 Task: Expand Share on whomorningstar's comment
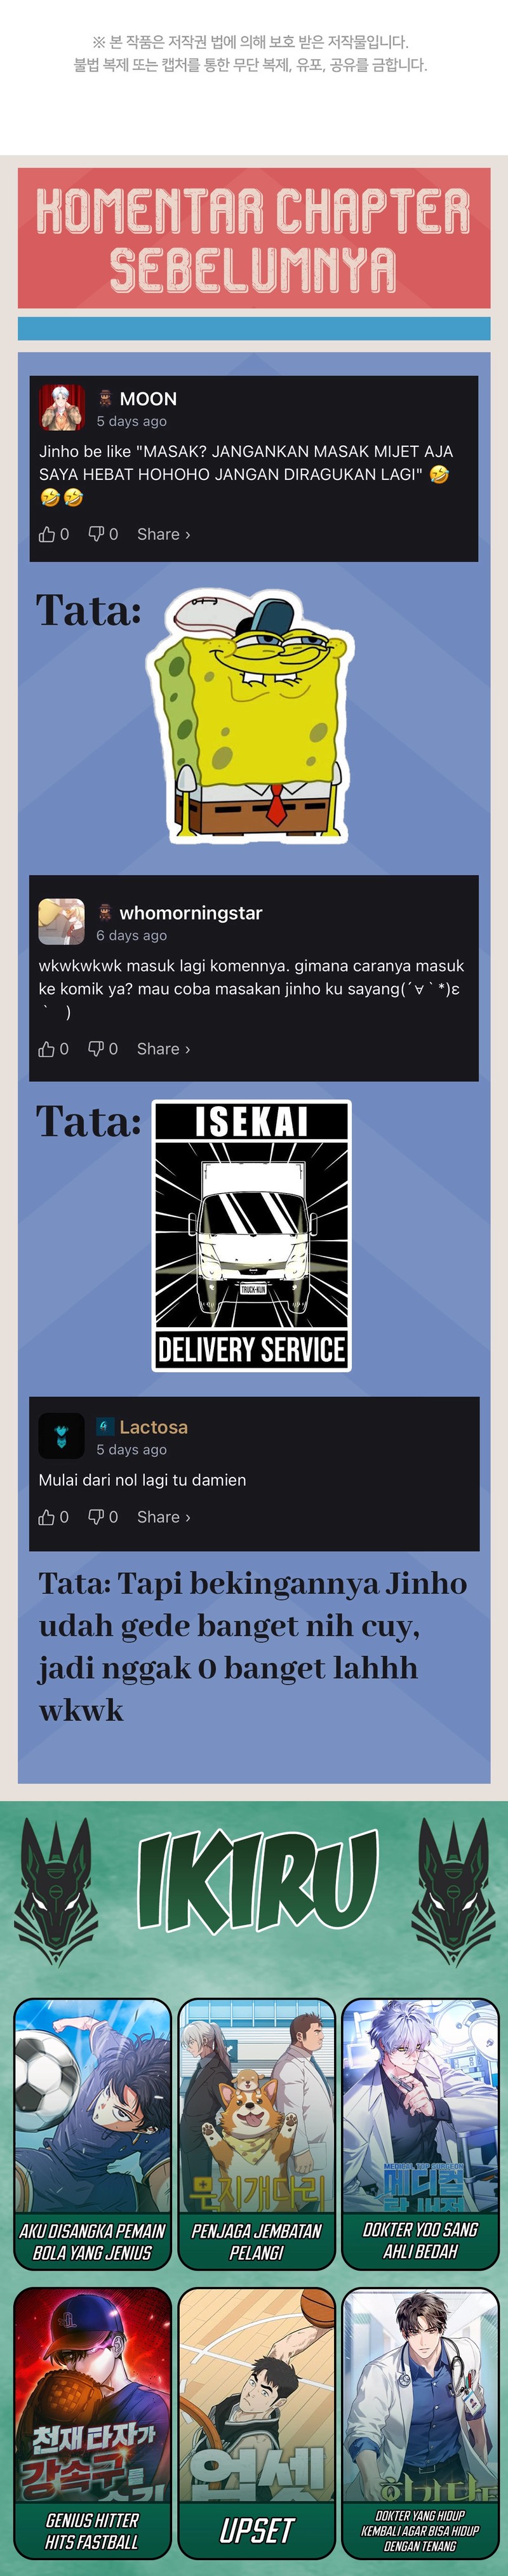pos(163,1049)
